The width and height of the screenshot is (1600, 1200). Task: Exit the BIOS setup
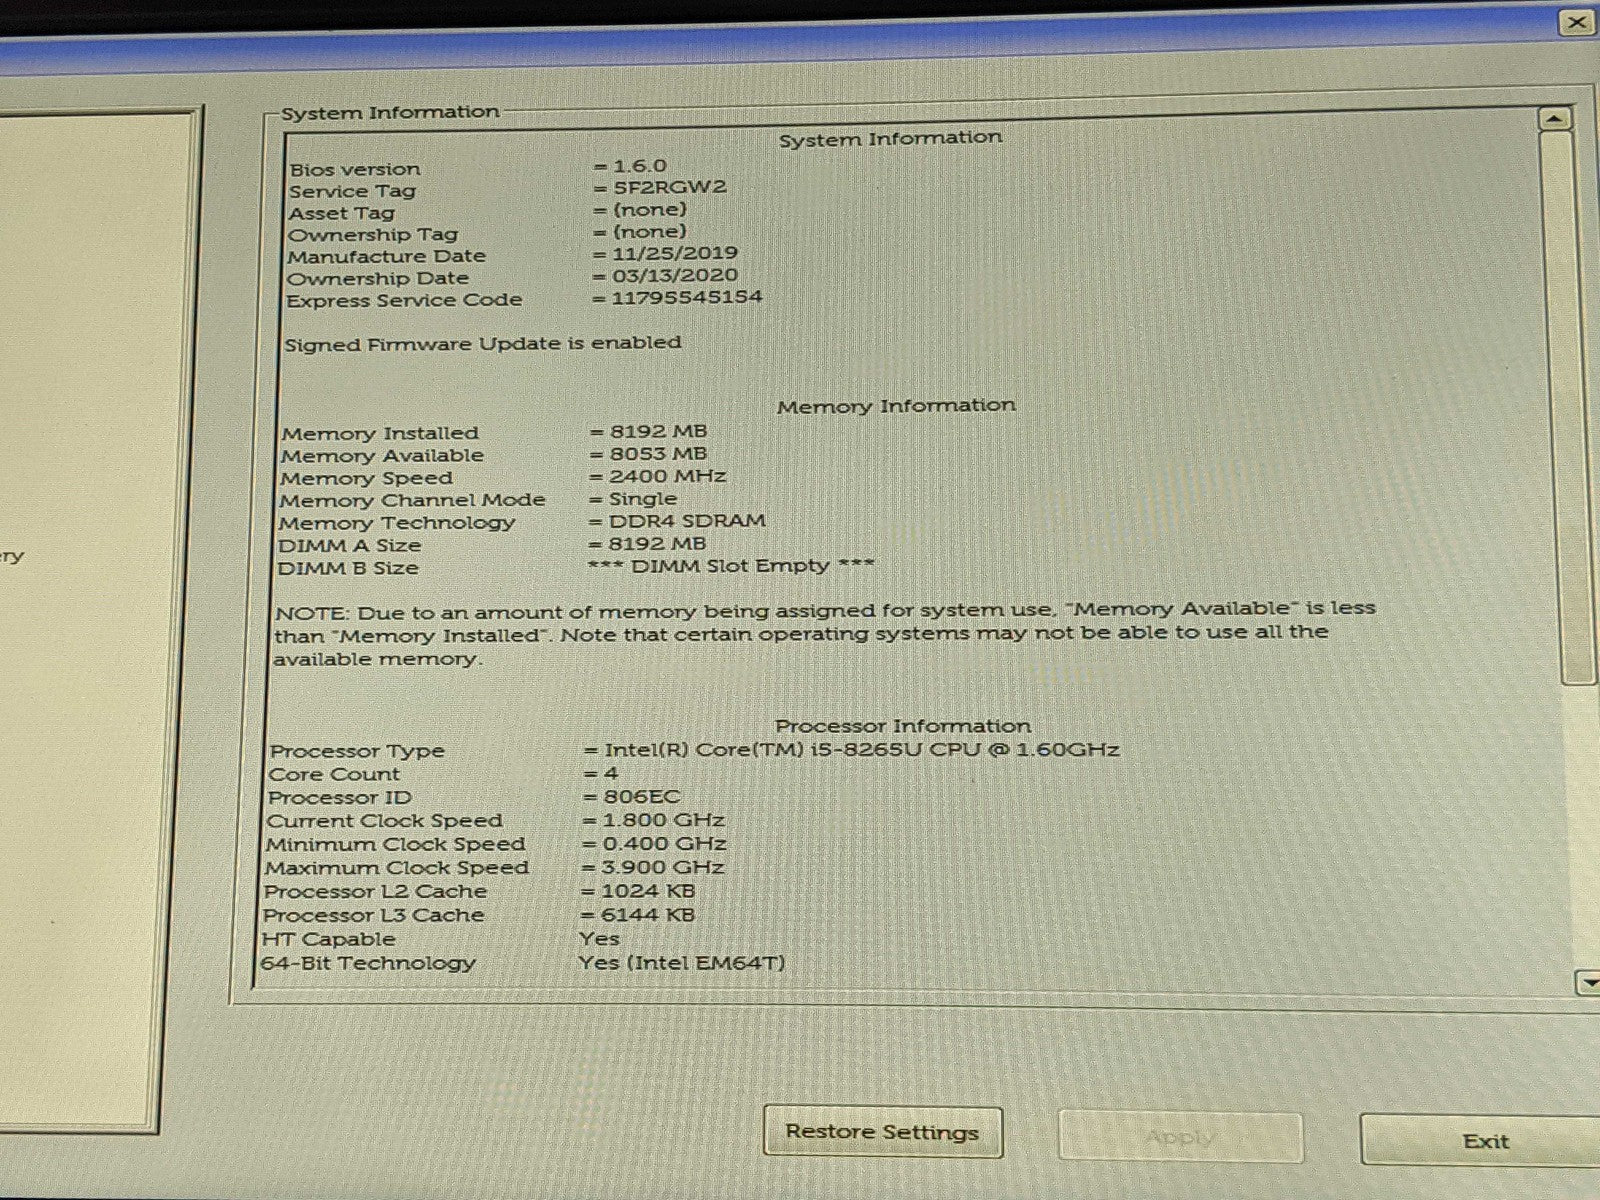tap(1484, 1141)
